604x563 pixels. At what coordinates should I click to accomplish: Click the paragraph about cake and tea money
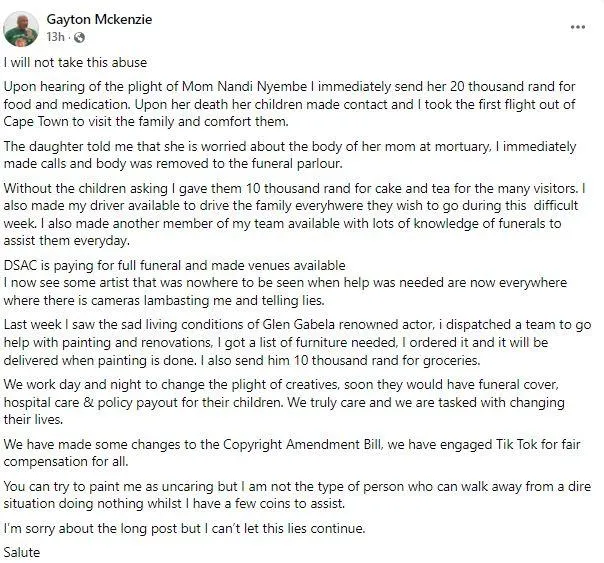295,214
